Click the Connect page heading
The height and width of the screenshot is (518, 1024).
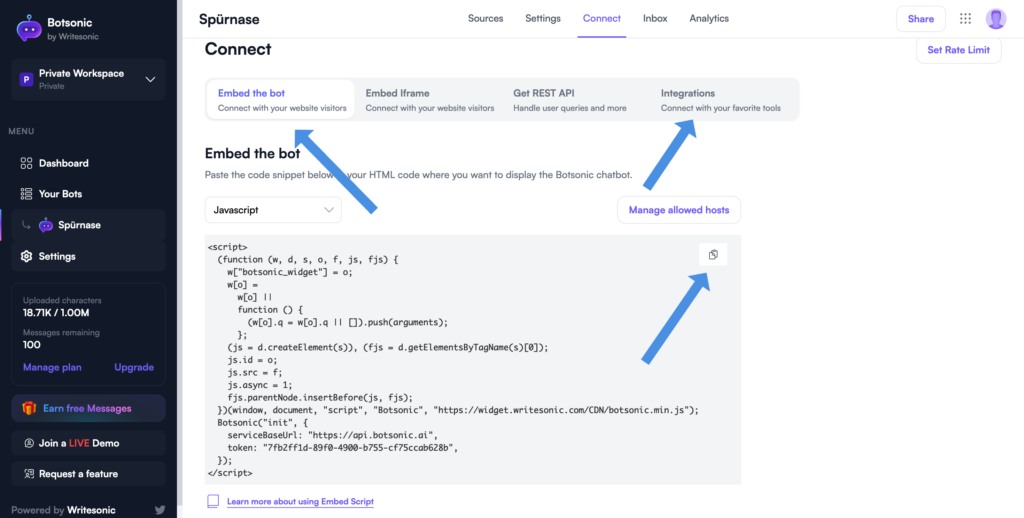click(x=238, y=49)
